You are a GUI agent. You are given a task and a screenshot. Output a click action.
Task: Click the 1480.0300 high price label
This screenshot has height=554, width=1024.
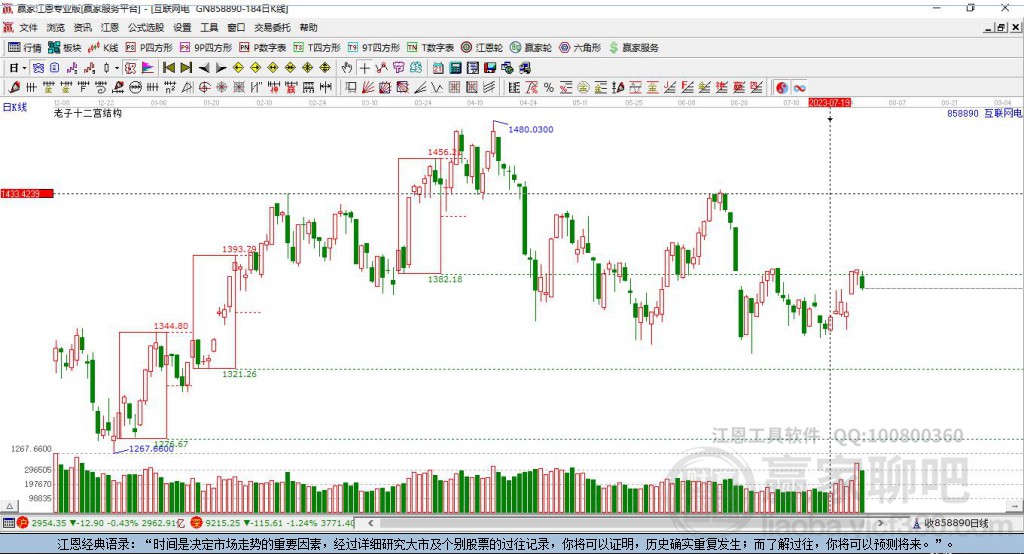[x=531, y=129]
